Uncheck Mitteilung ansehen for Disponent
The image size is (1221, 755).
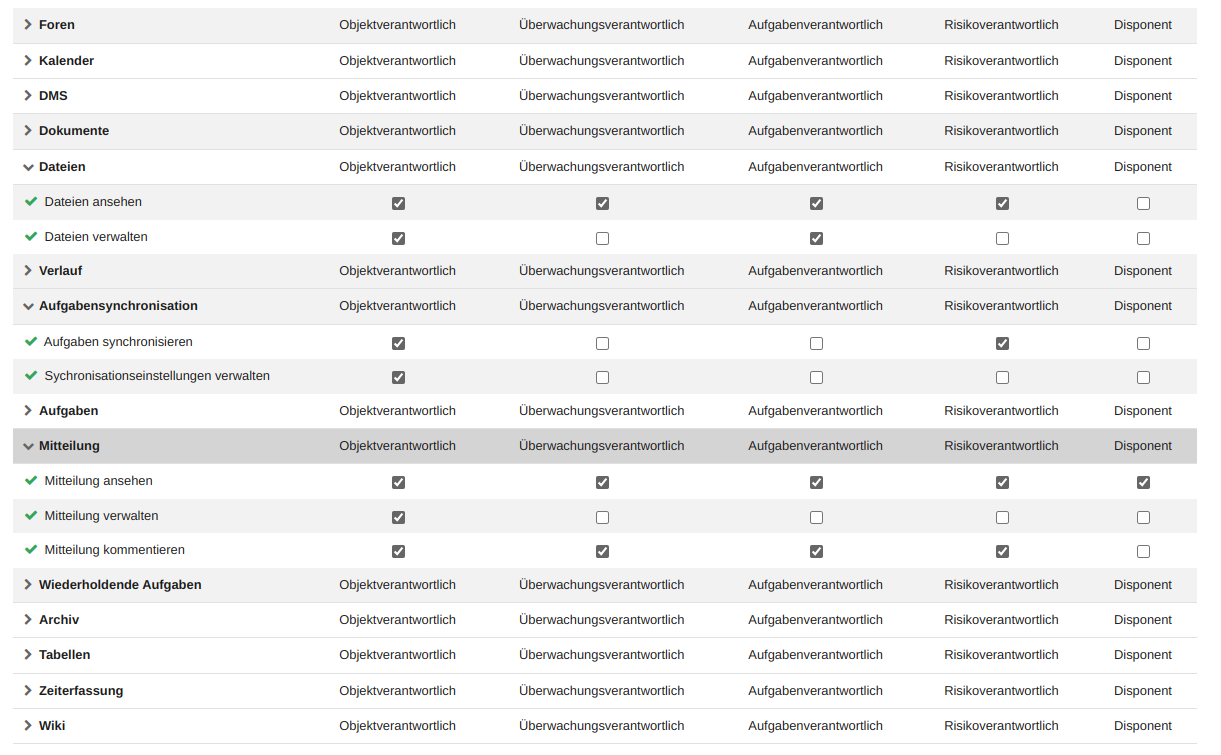[1143, 482]
